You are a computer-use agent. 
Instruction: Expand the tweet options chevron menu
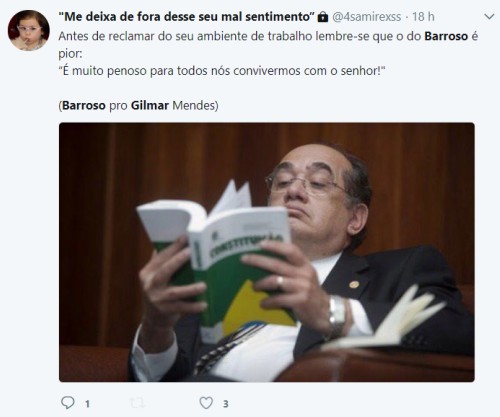click(489, 17)
